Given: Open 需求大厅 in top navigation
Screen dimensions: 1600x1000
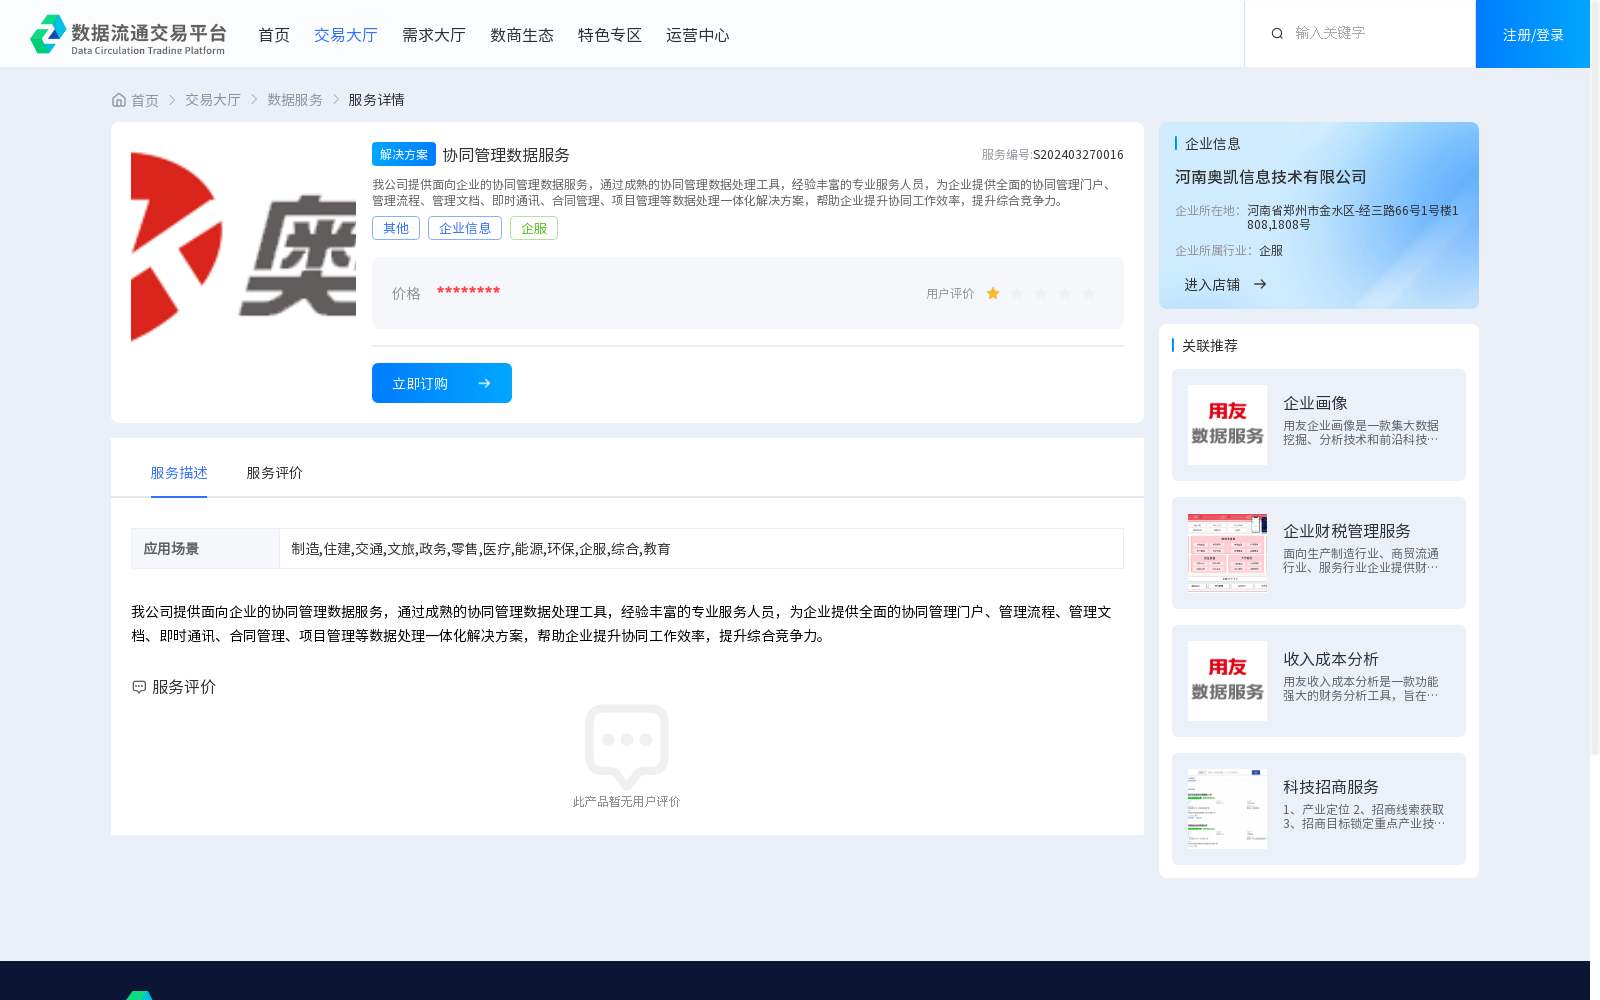Looking at the screenshot, I should pyautogui.click(x=434, y=35).
